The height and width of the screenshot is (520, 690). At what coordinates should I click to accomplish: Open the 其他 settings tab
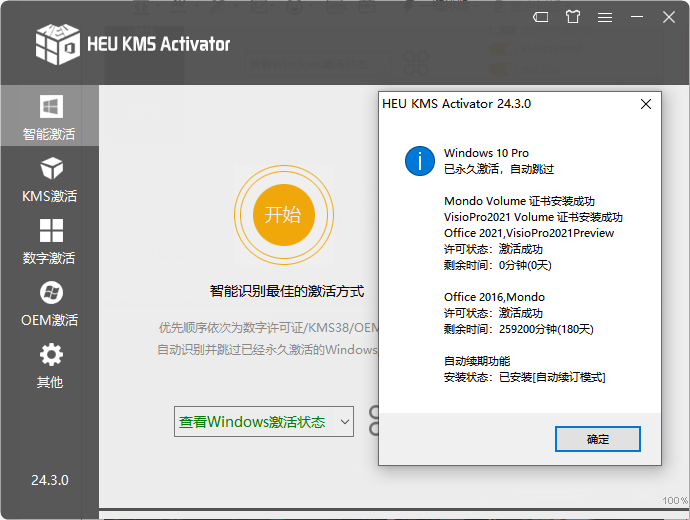[x=49, y=366]
